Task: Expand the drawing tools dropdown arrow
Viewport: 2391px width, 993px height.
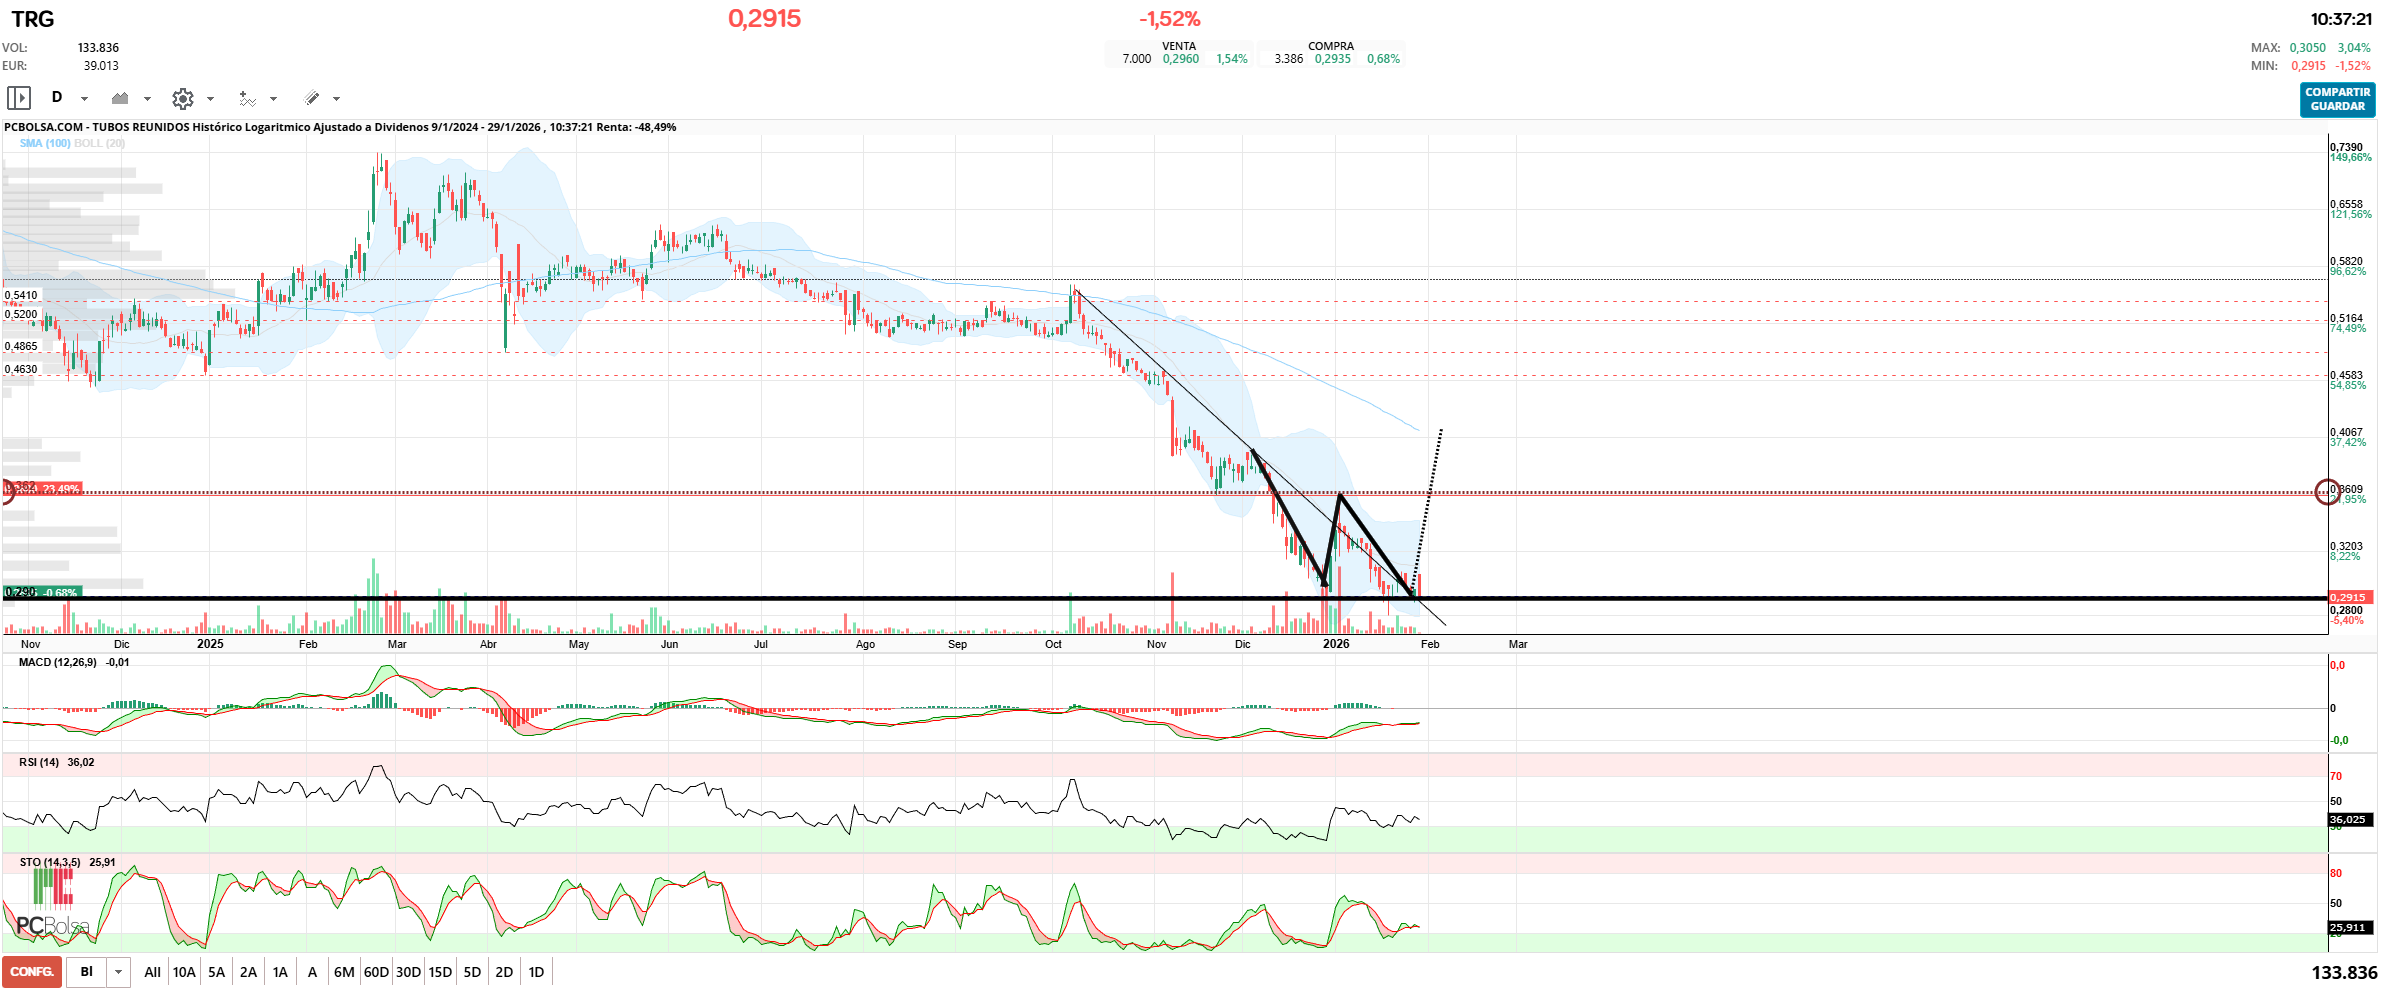Action: 335,98
